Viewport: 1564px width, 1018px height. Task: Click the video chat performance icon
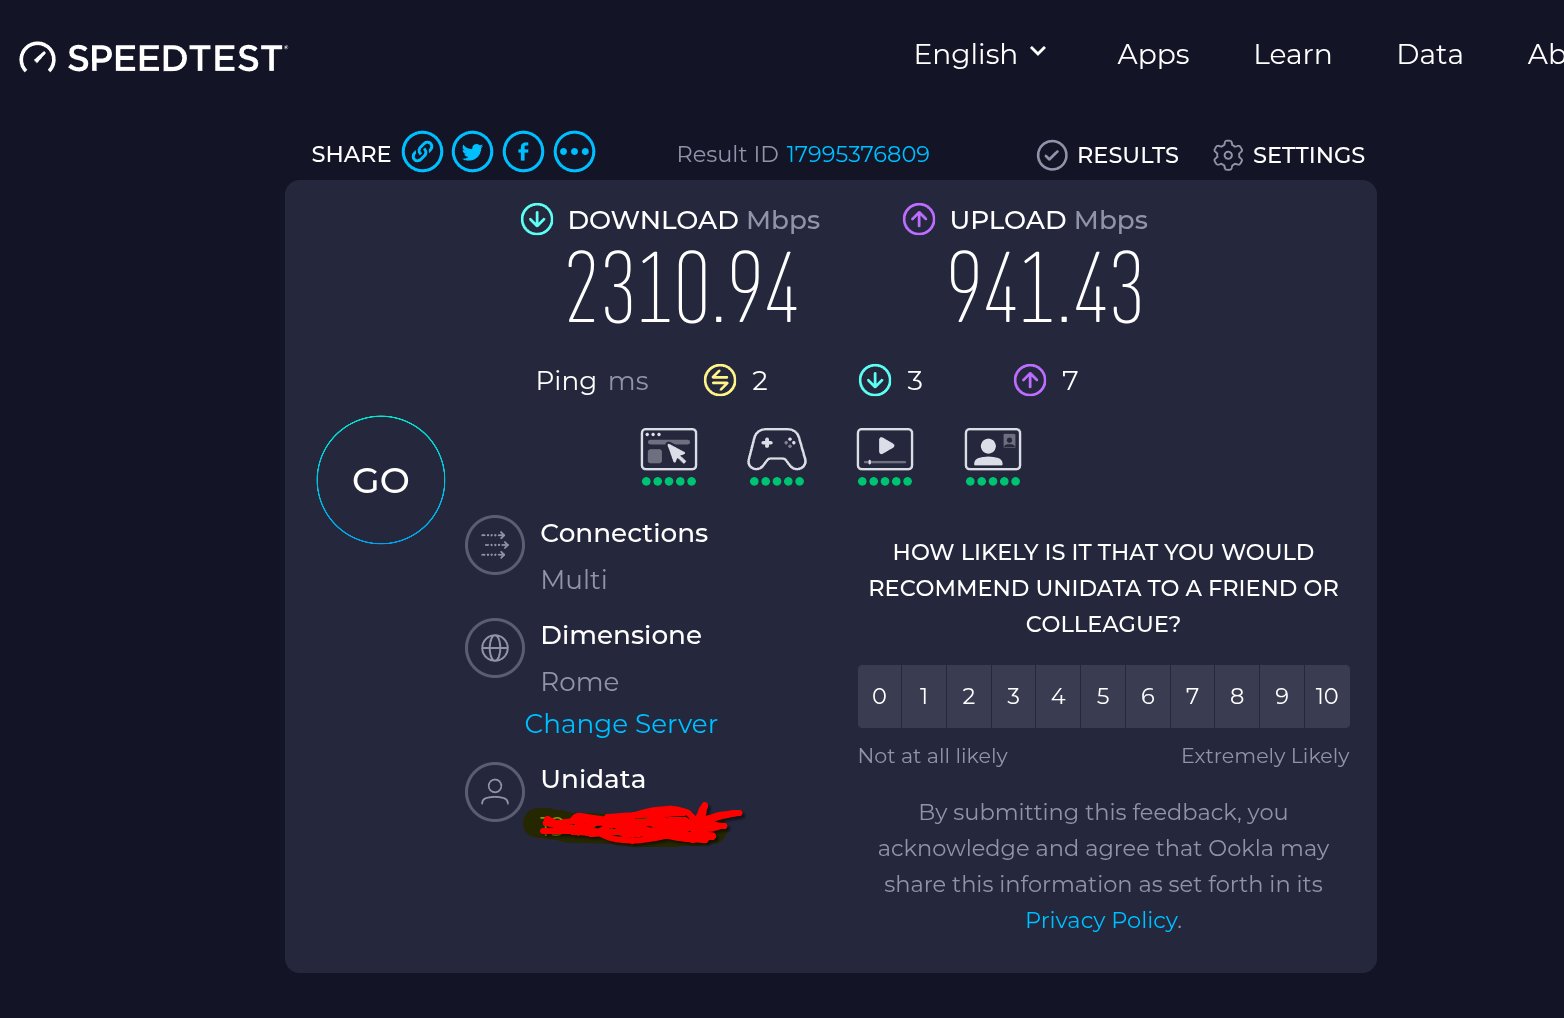(992, 451)
